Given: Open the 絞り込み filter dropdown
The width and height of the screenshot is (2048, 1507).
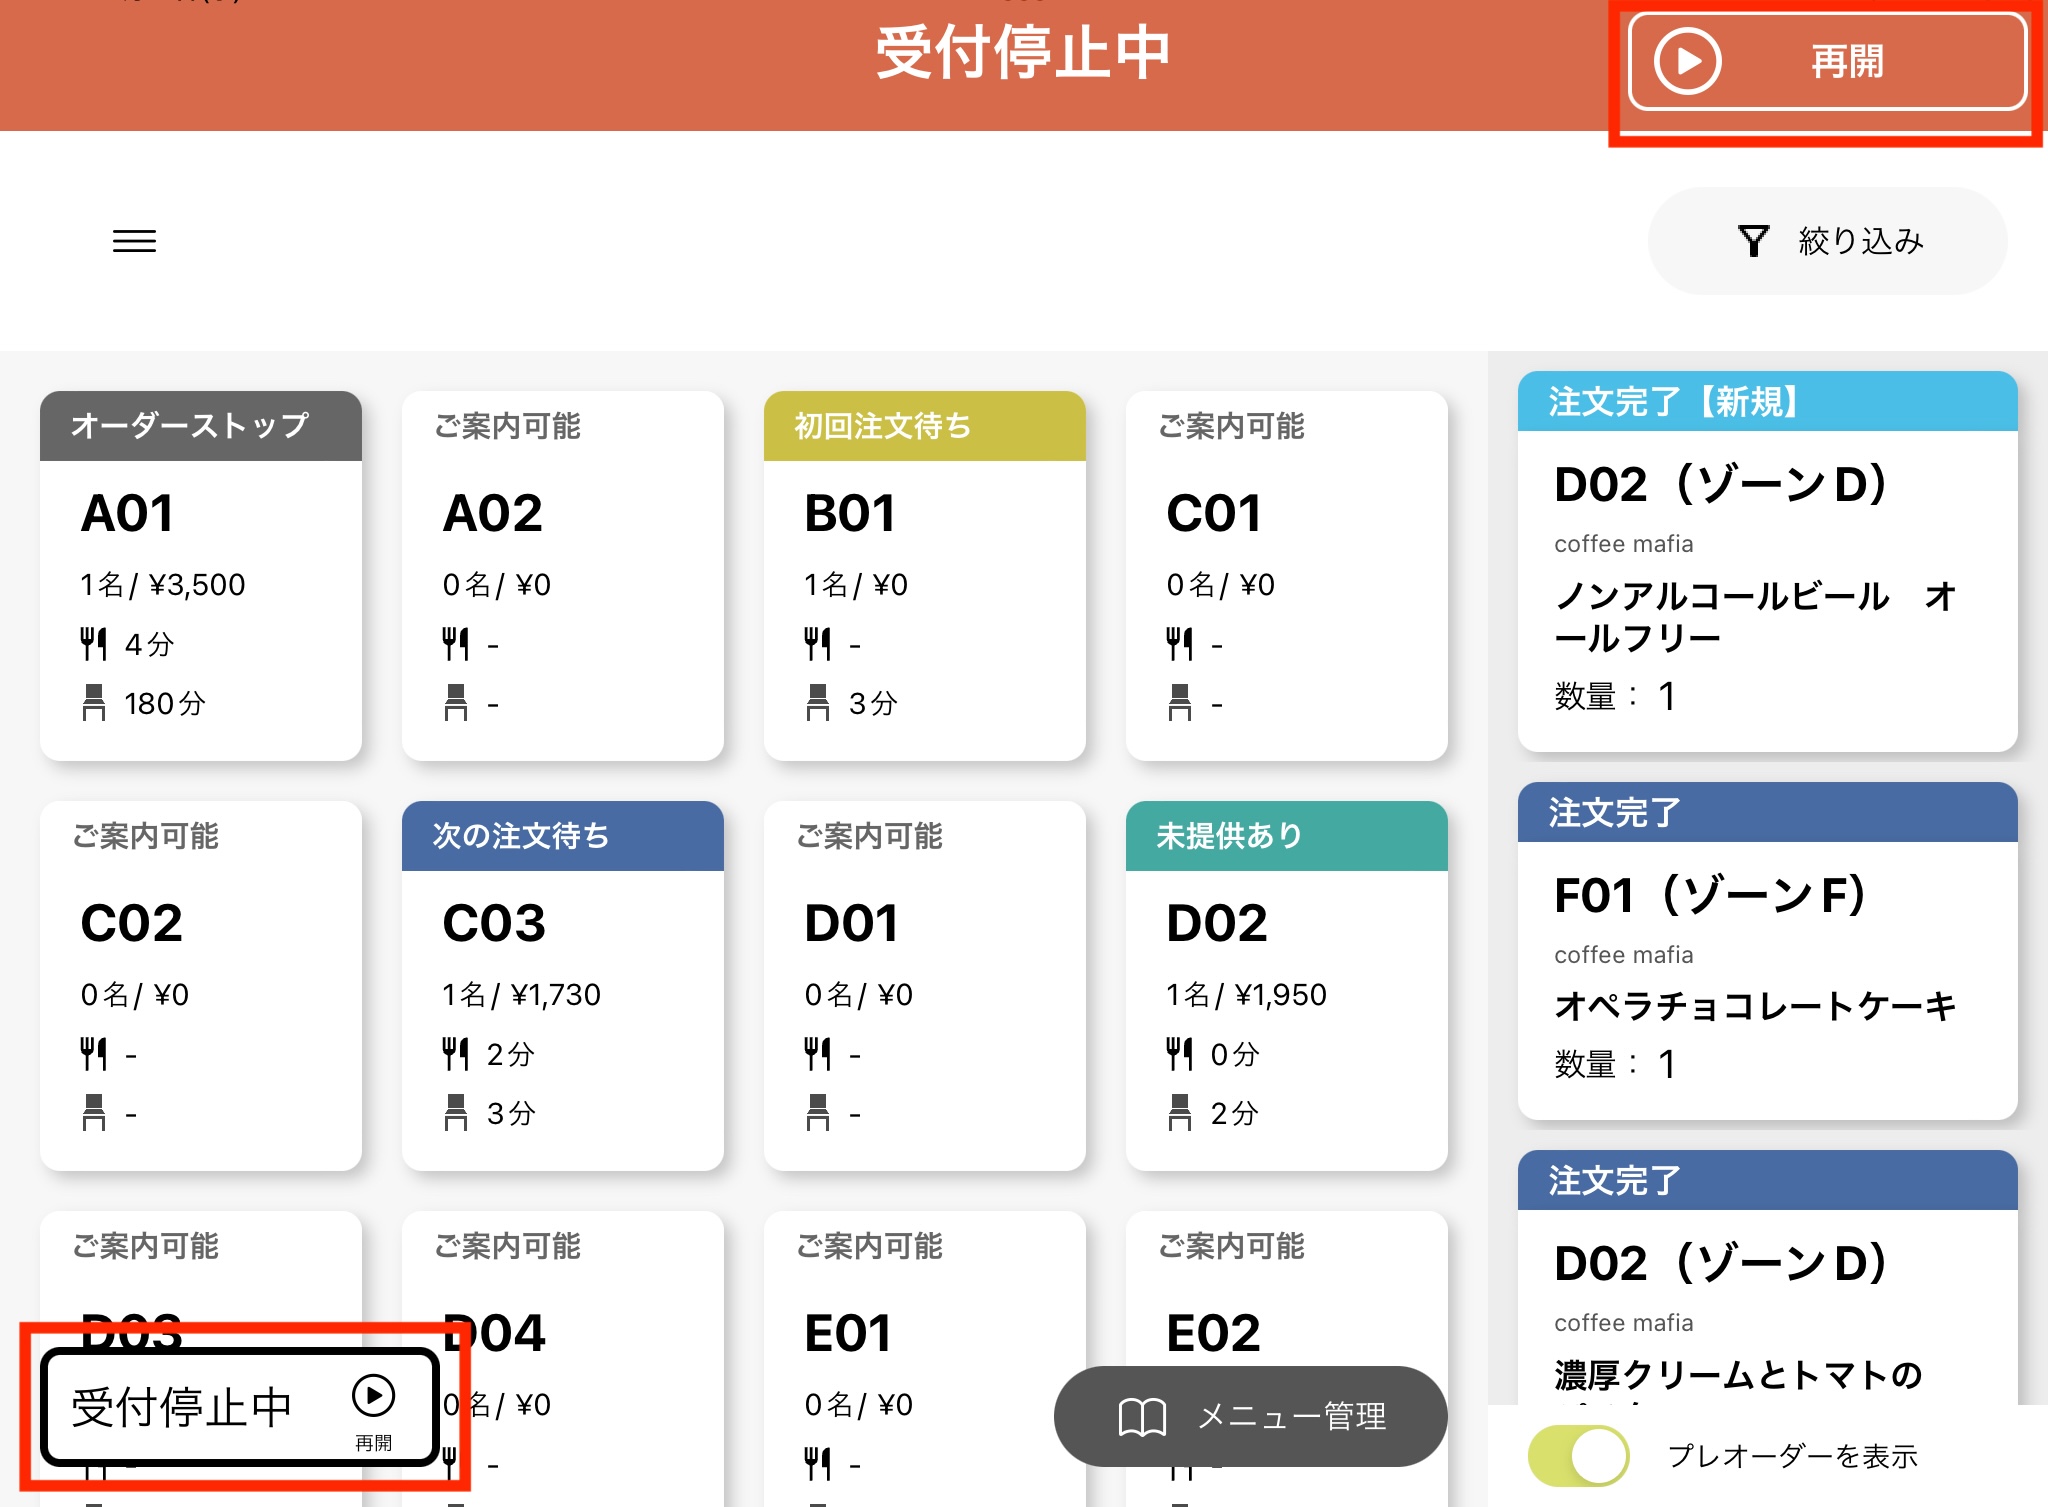Looking at the screenshot, I should click(1828, 241).
